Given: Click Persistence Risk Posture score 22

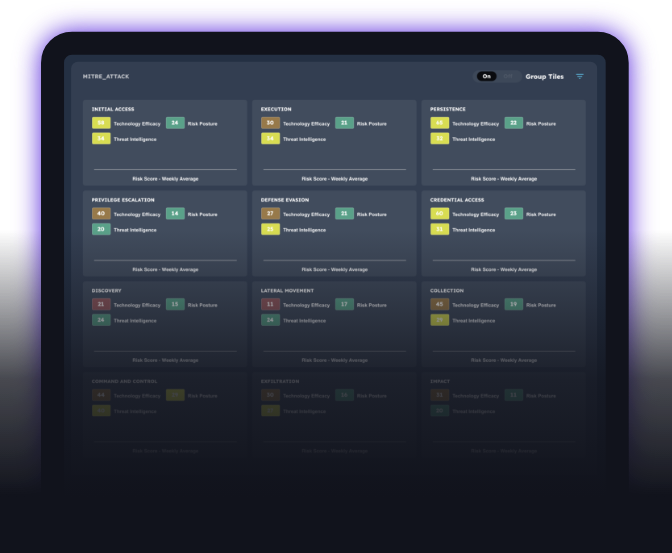Looking at the screenshot, I should tap(513, 123).
